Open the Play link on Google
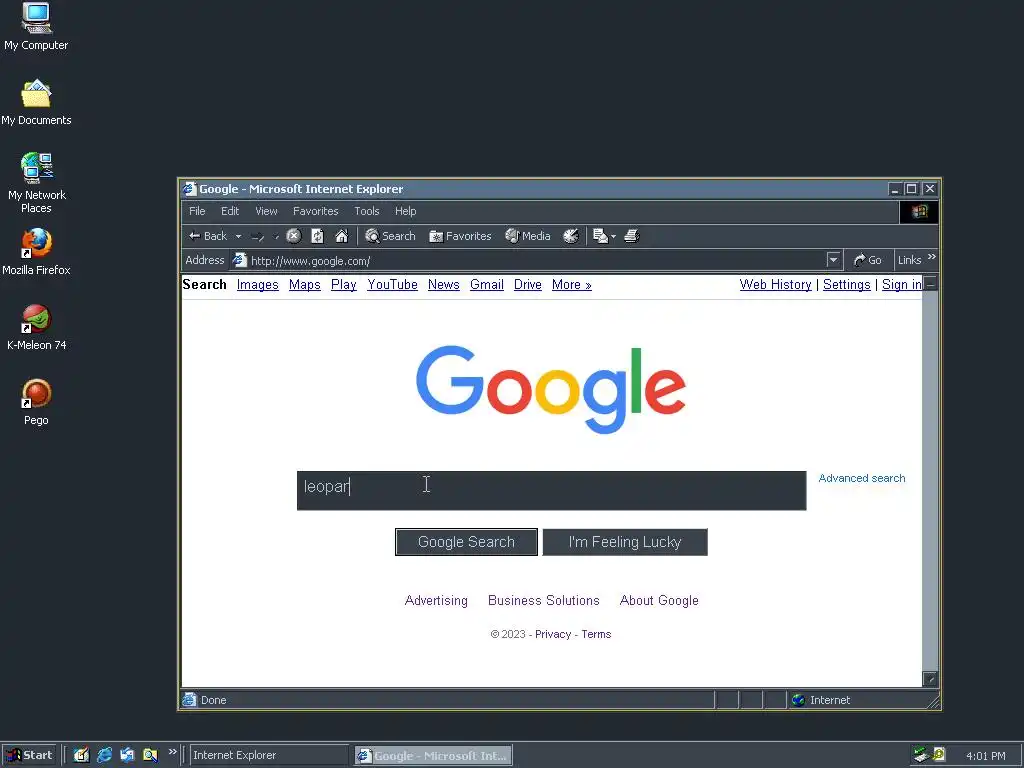 [344, 285]
